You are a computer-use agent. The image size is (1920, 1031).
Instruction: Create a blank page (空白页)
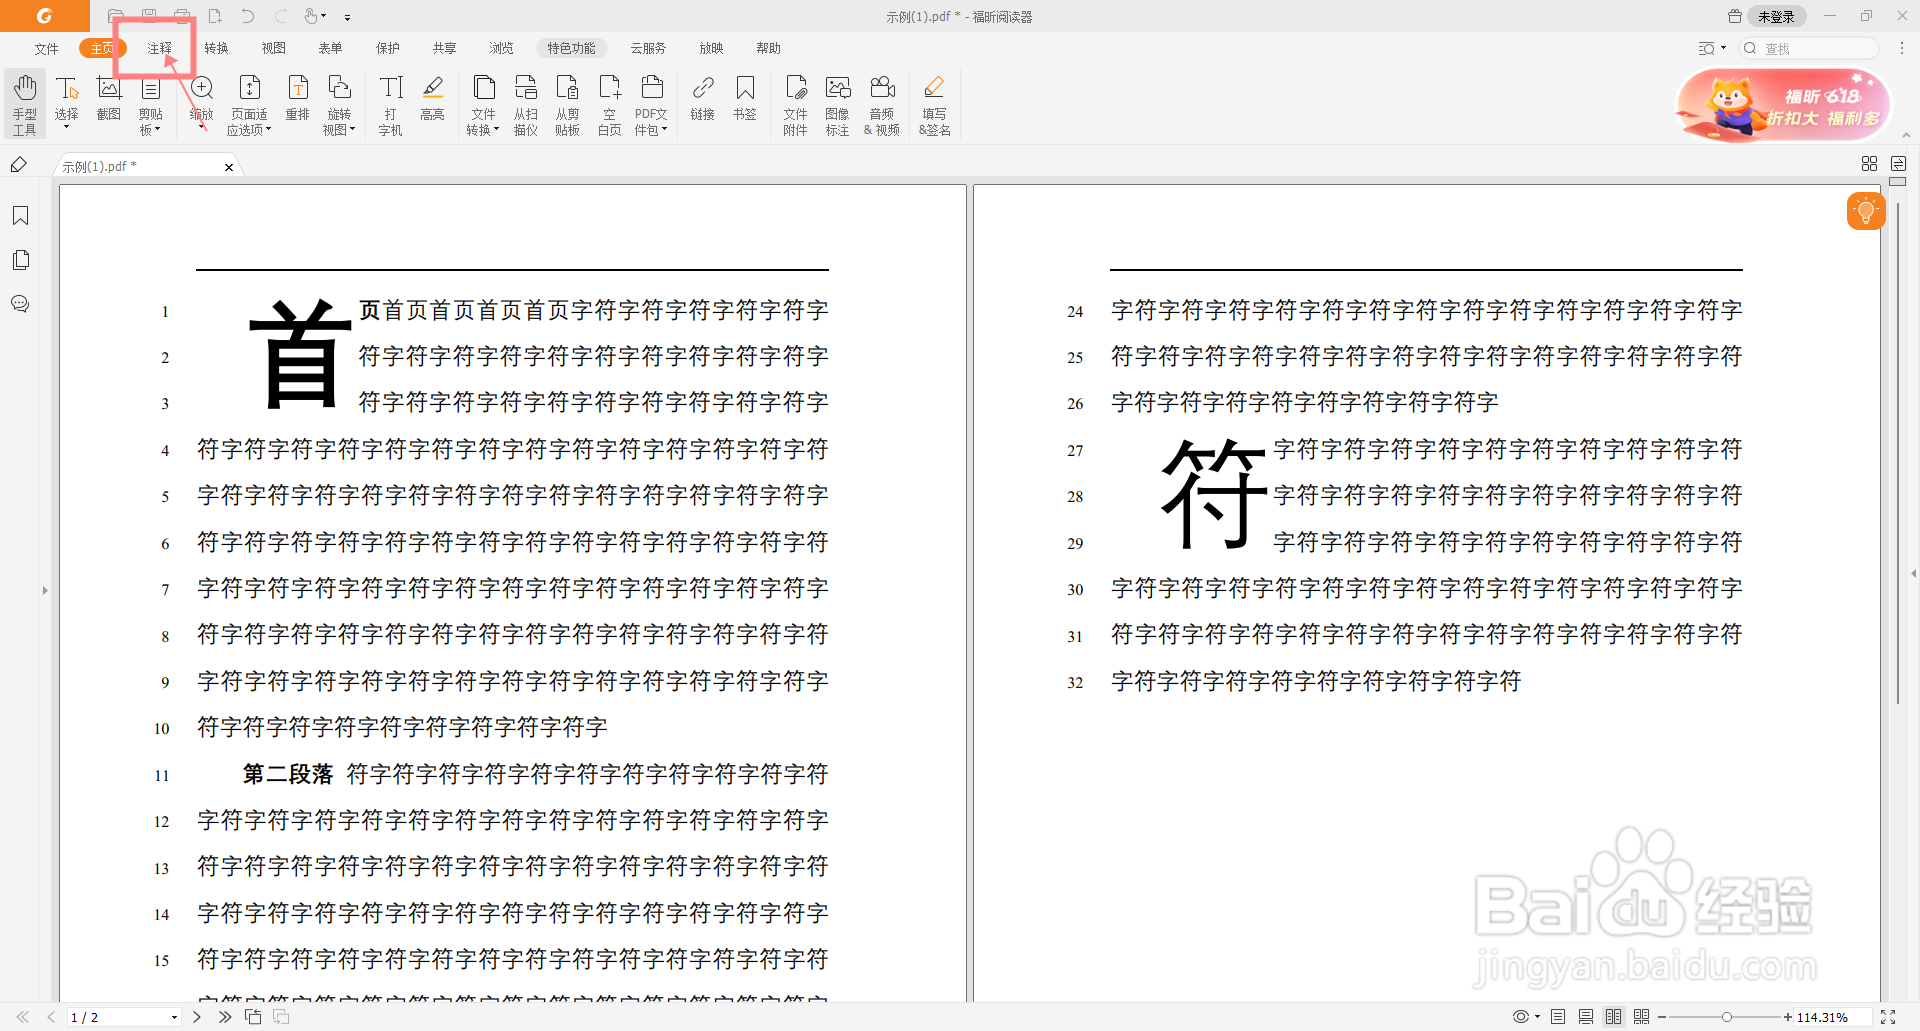point(610,104)
